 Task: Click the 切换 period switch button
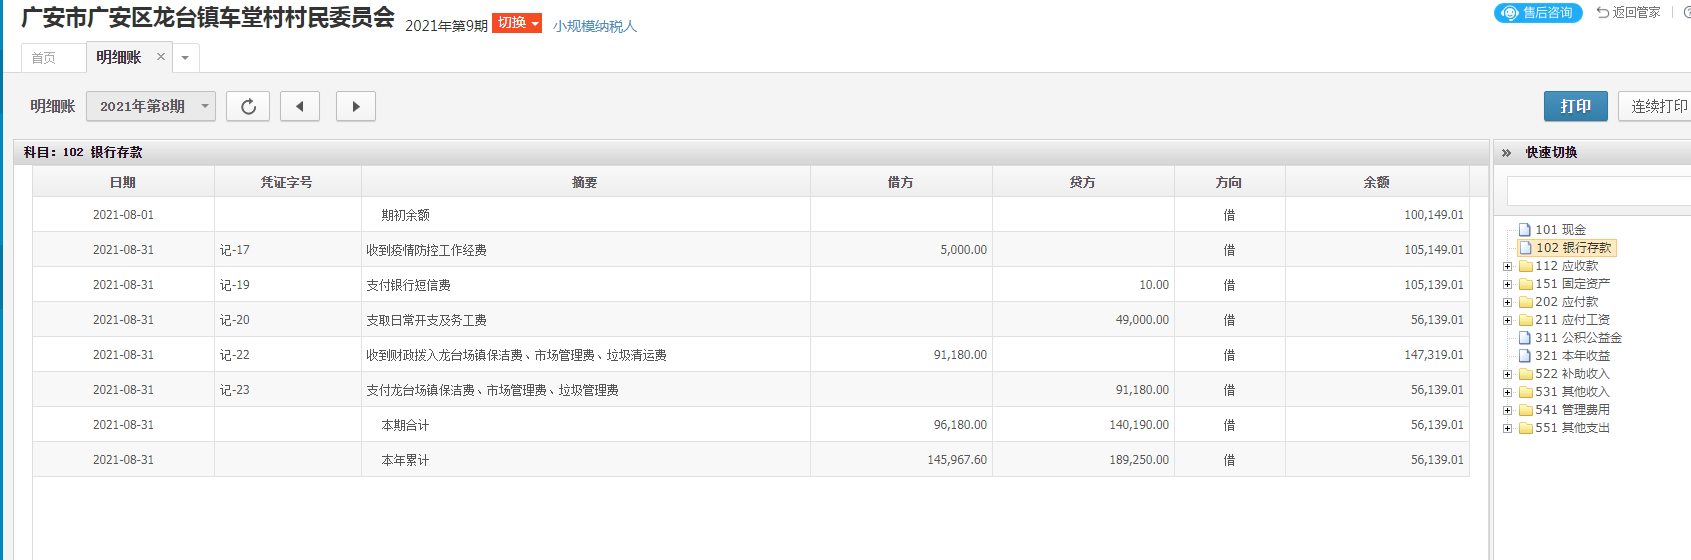click(x=517, y=23)
